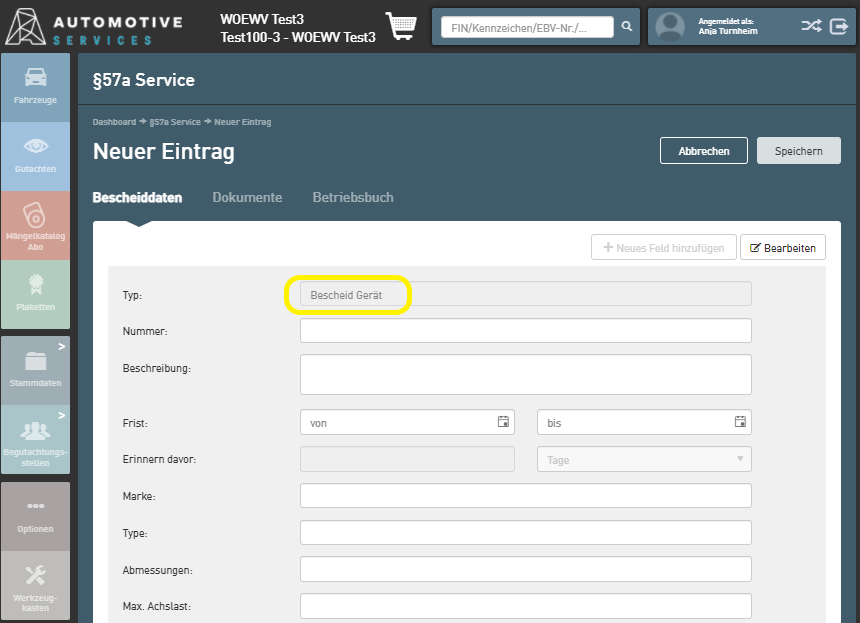Click the shopping cart icon
This screenshot has width=860, height=623.
tap(401, 27)
